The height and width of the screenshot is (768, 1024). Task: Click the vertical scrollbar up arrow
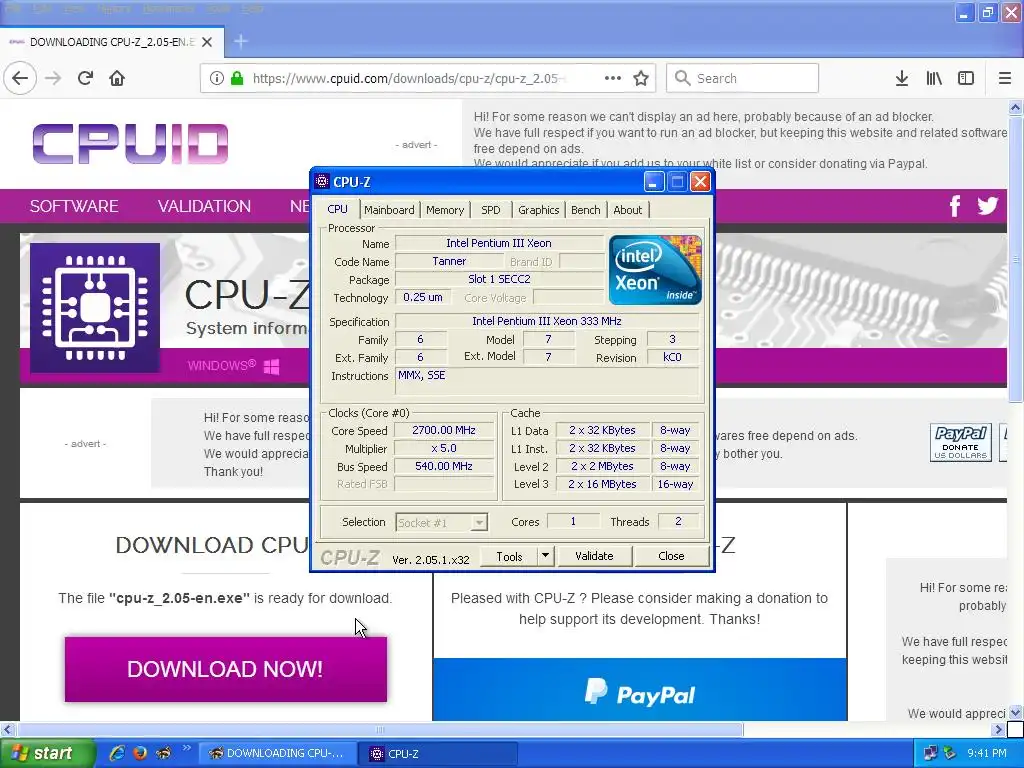pos(1016,107)
